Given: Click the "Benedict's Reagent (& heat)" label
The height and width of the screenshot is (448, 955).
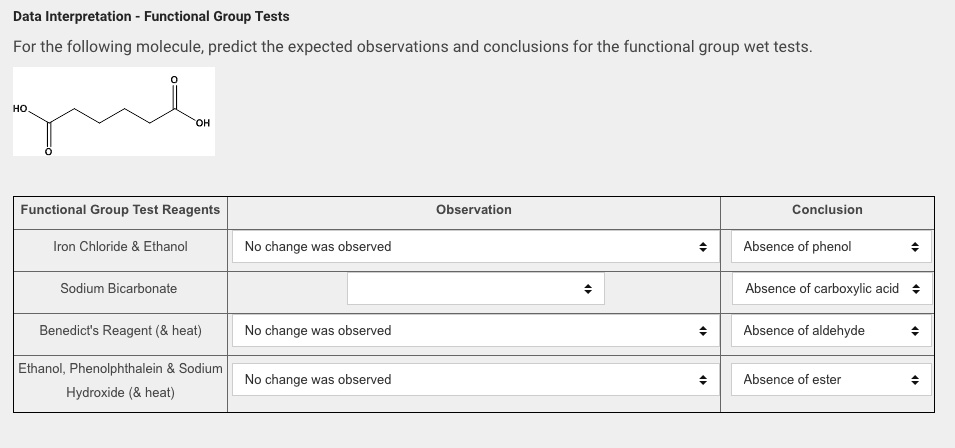Looking at the screenshot, I should click(x=120, y=330).
